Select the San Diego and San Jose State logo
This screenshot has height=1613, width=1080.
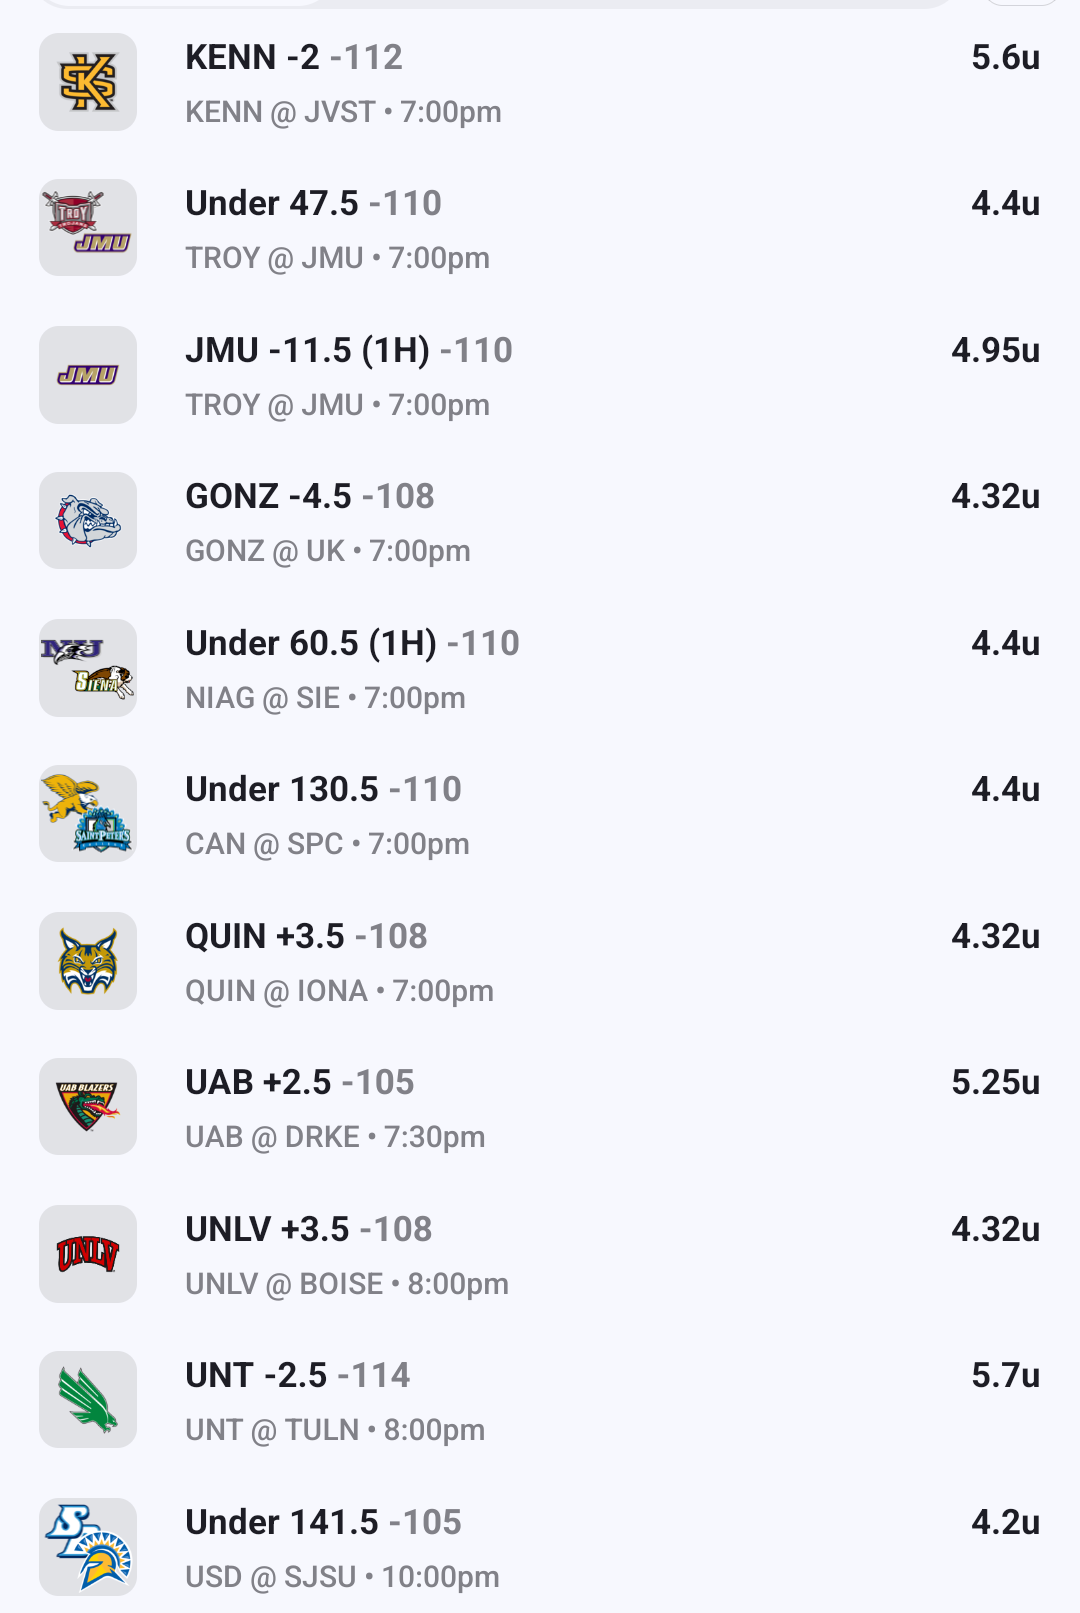coord(88,1547)
